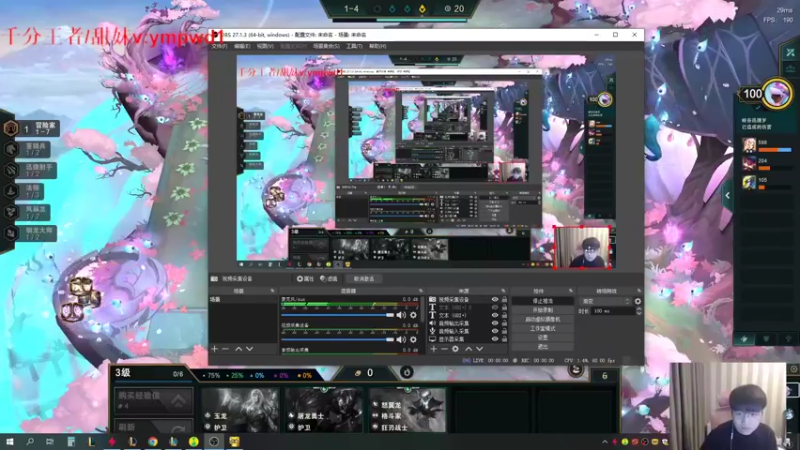The image size is (800, 450).
Task: Click the webcam preview in OBS canvas
Action: tap(582, 247)
